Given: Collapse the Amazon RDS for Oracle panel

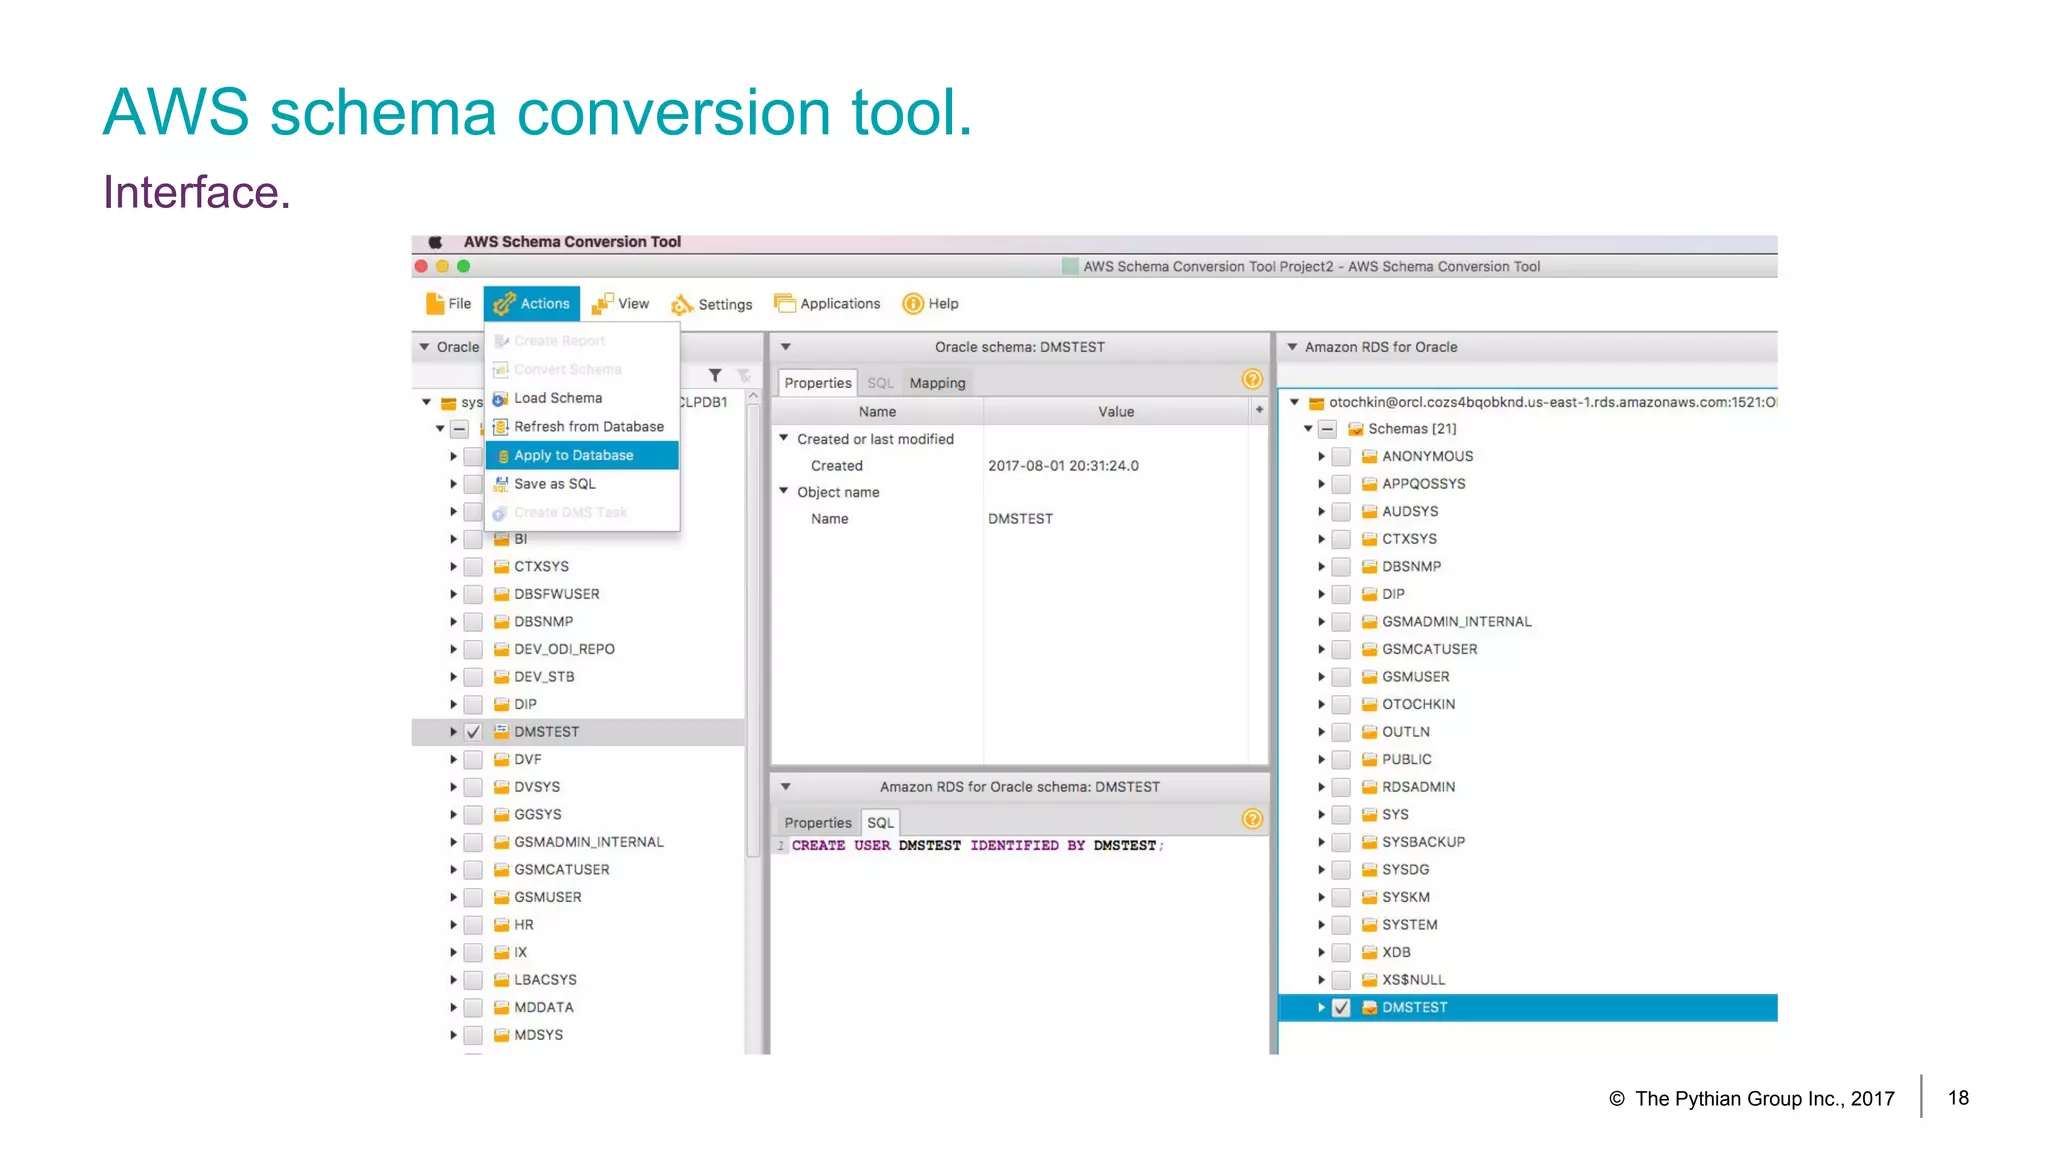Looking at the screenshot, I should [1292, 347].
